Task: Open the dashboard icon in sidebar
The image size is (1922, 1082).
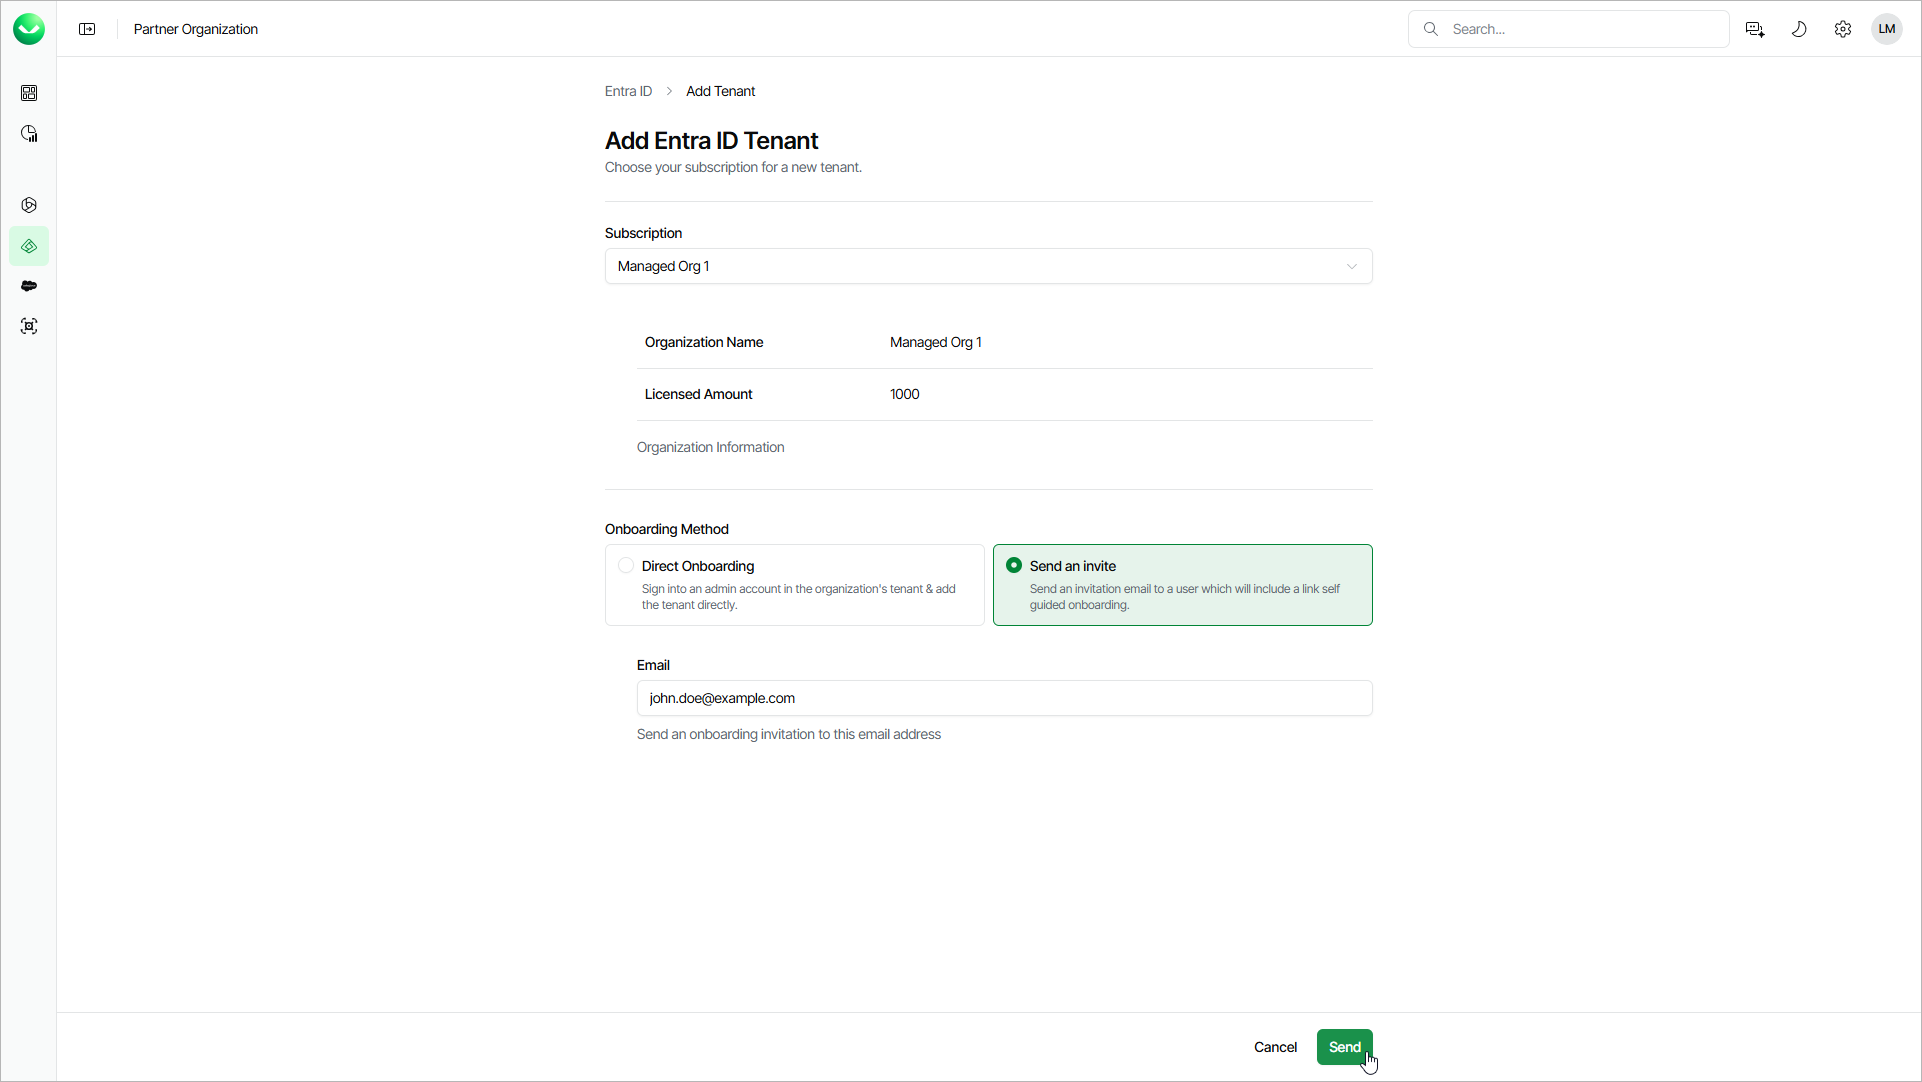Action: coord(29,93)
